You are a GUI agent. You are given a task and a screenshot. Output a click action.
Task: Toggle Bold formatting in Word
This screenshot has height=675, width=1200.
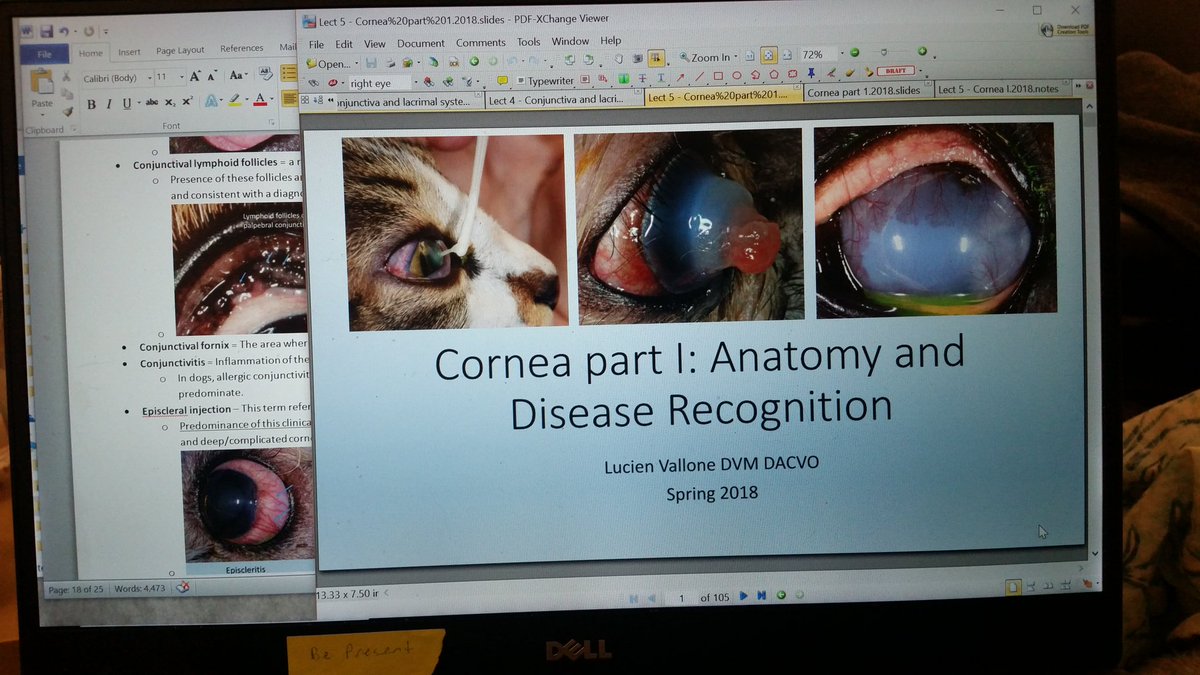91,104
